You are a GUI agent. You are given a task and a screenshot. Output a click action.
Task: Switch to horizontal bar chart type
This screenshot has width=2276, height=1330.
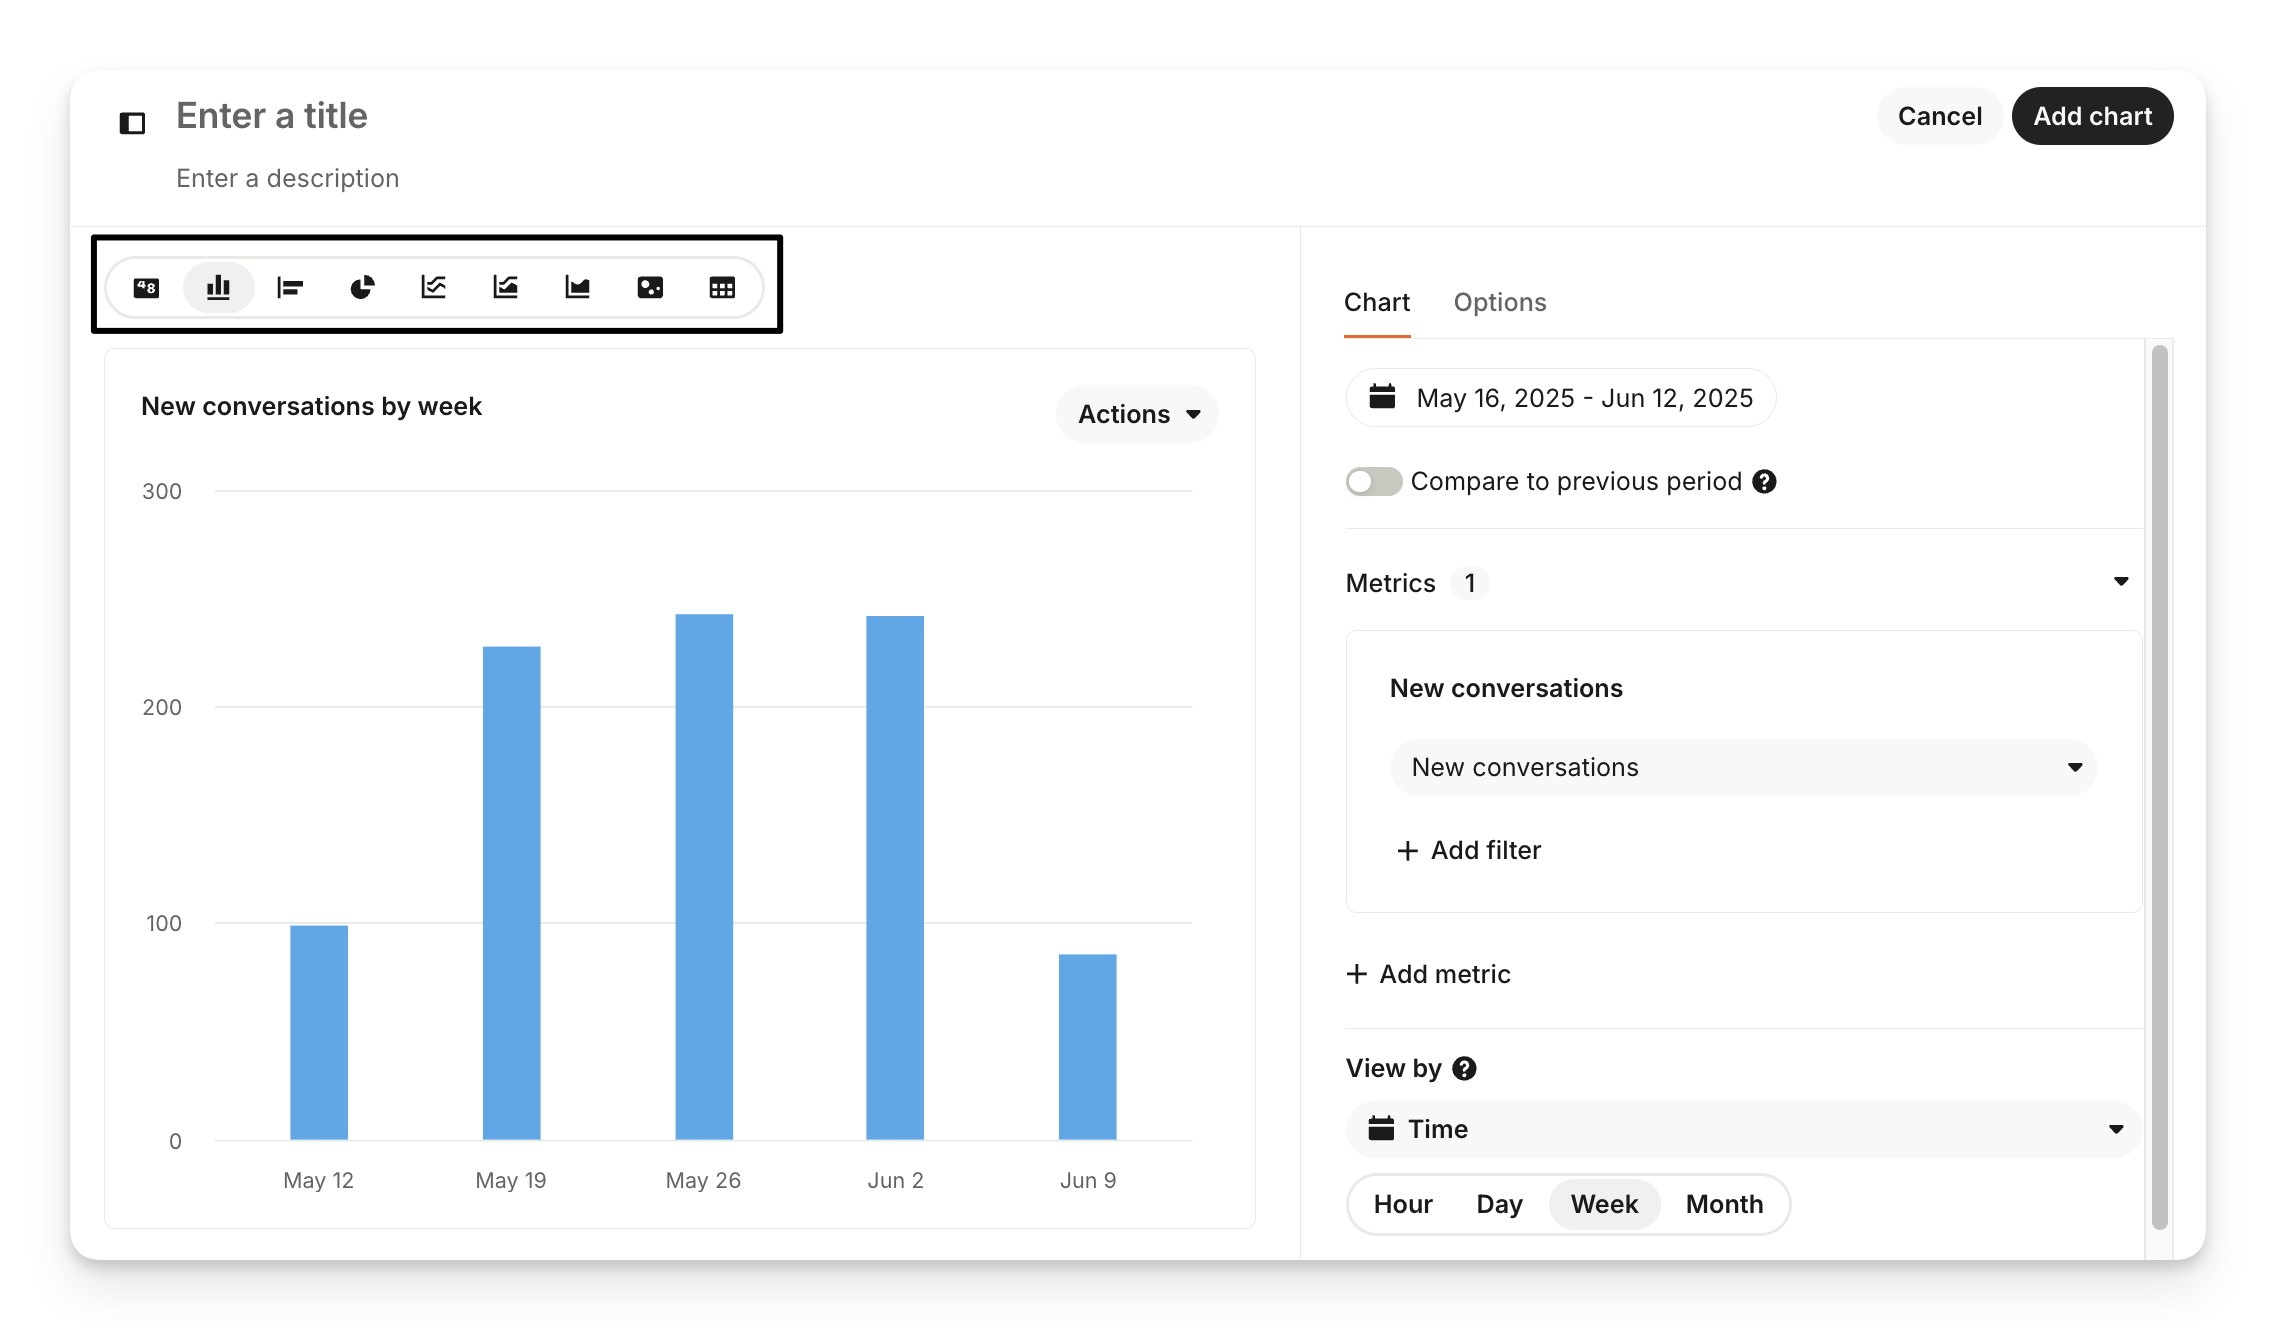[x=290, y=288]
